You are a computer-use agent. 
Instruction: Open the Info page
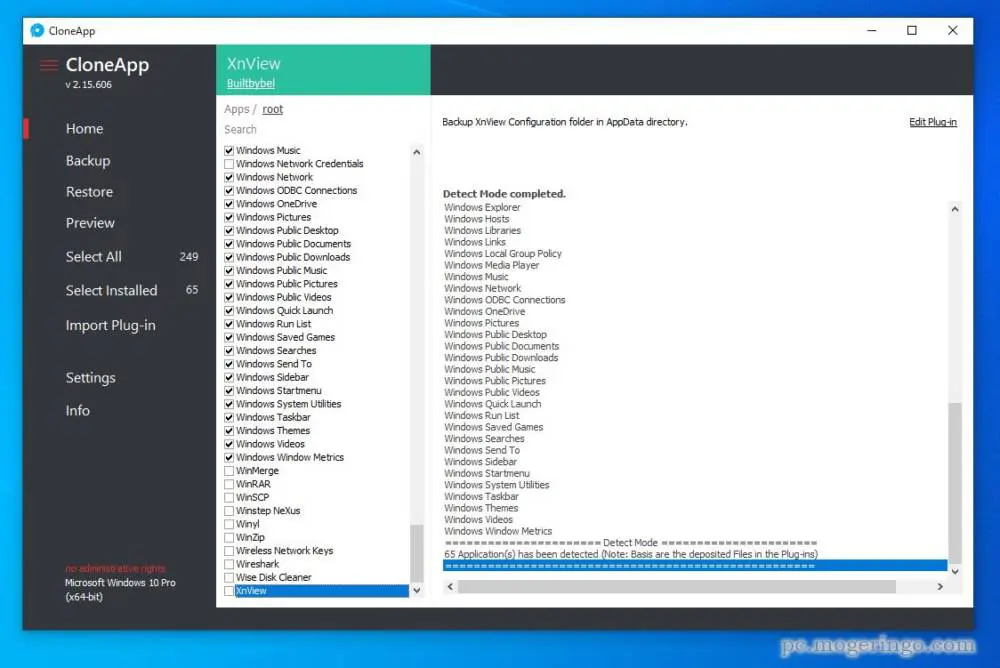point(77,411)
